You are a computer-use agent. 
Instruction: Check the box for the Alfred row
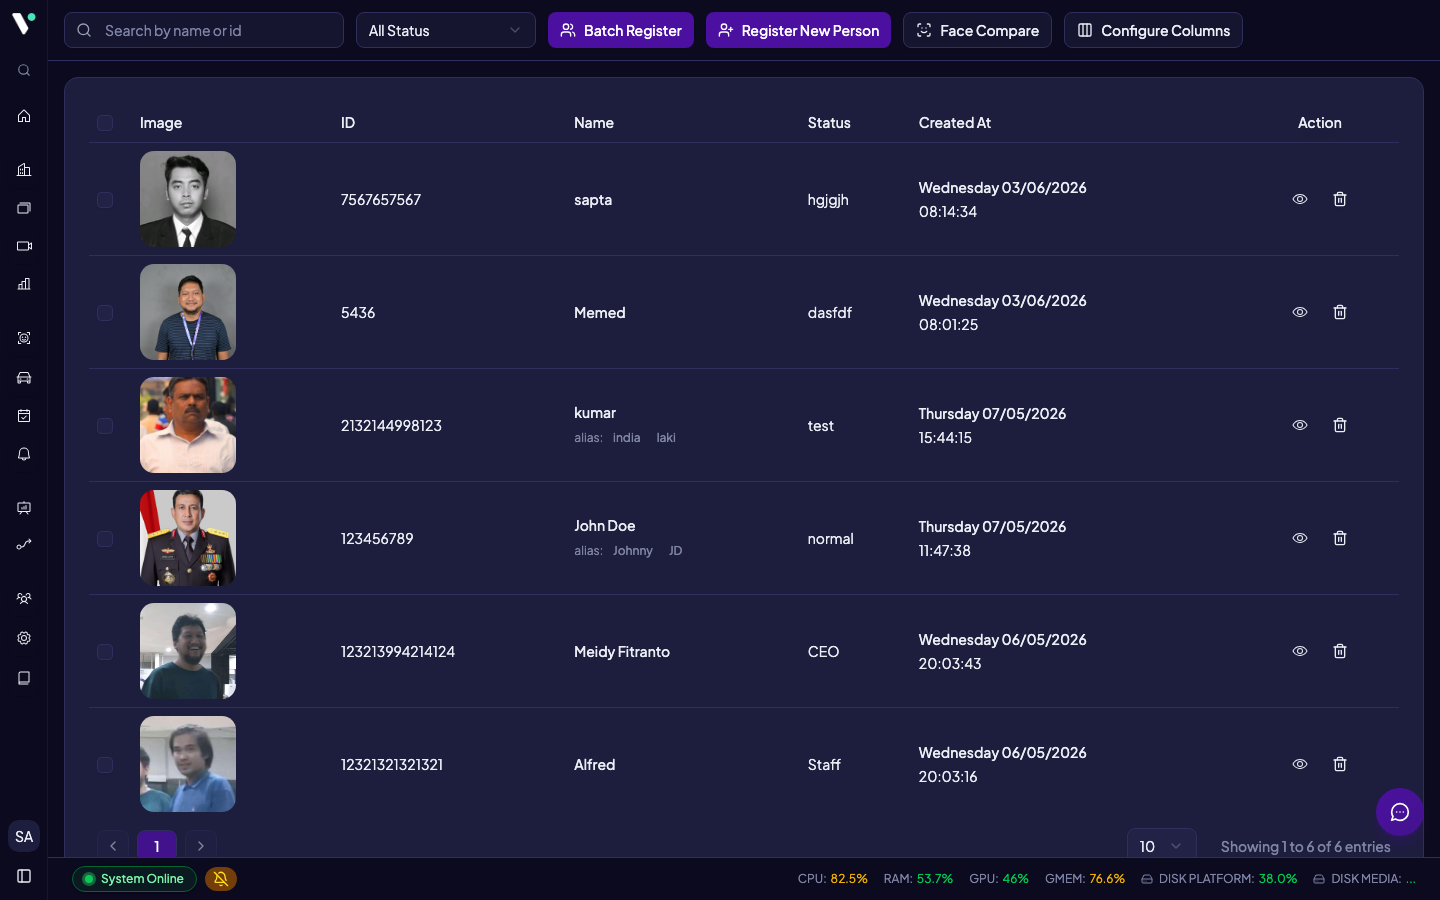[x=105, y=765]
